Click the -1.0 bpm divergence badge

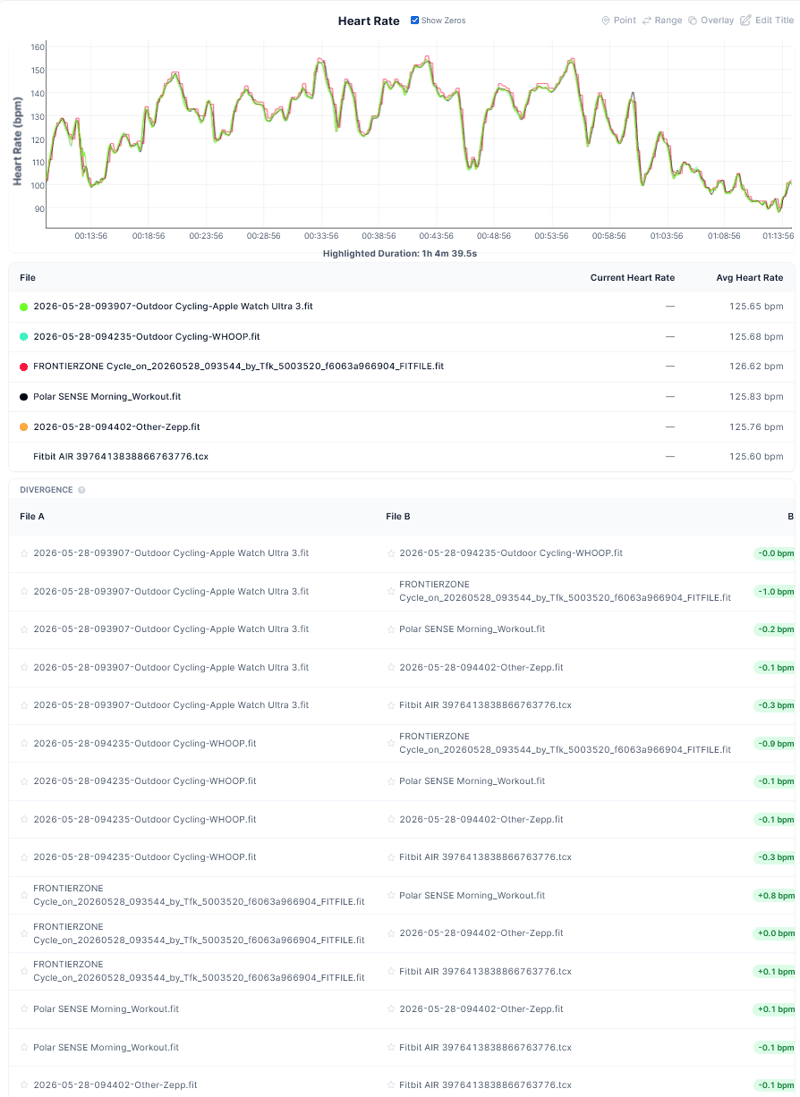click(775, 592)
